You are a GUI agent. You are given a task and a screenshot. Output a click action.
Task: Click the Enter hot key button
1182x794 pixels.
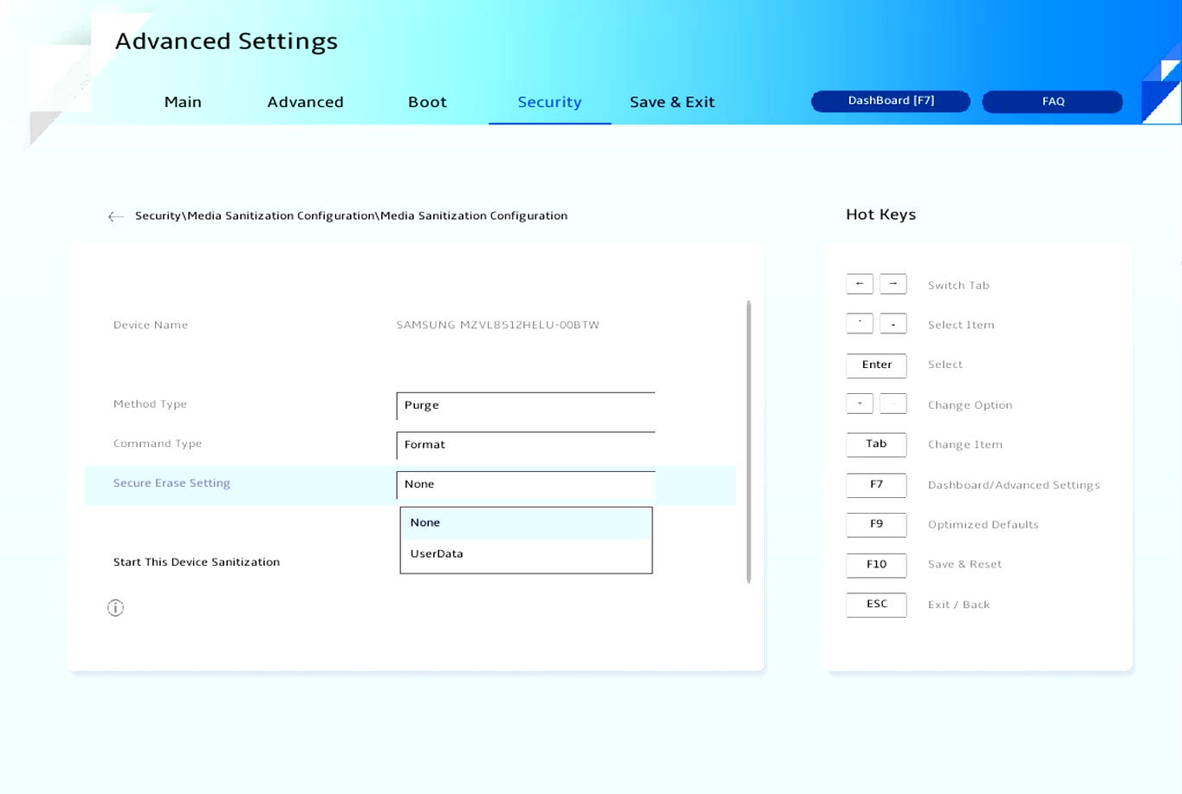pyautogui.click(x=876, y=365)
